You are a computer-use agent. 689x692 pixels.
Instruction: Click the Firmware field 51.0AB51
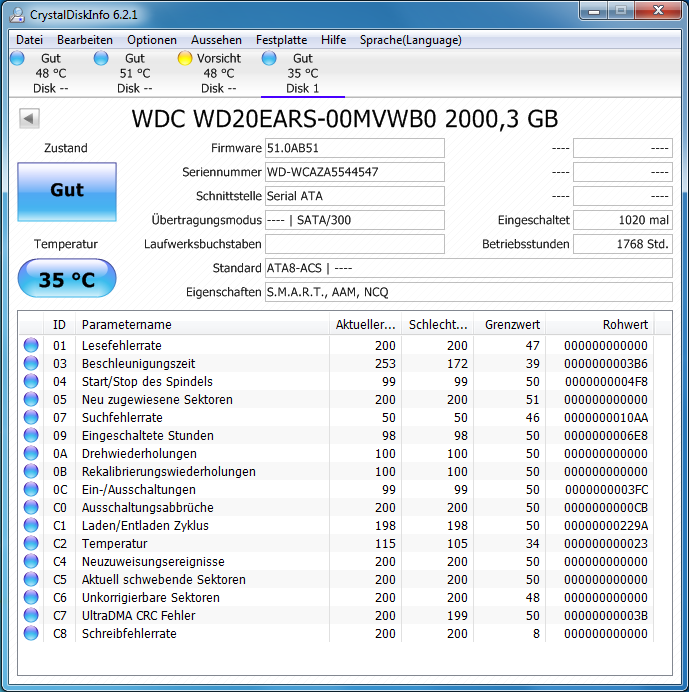(354, 148)
